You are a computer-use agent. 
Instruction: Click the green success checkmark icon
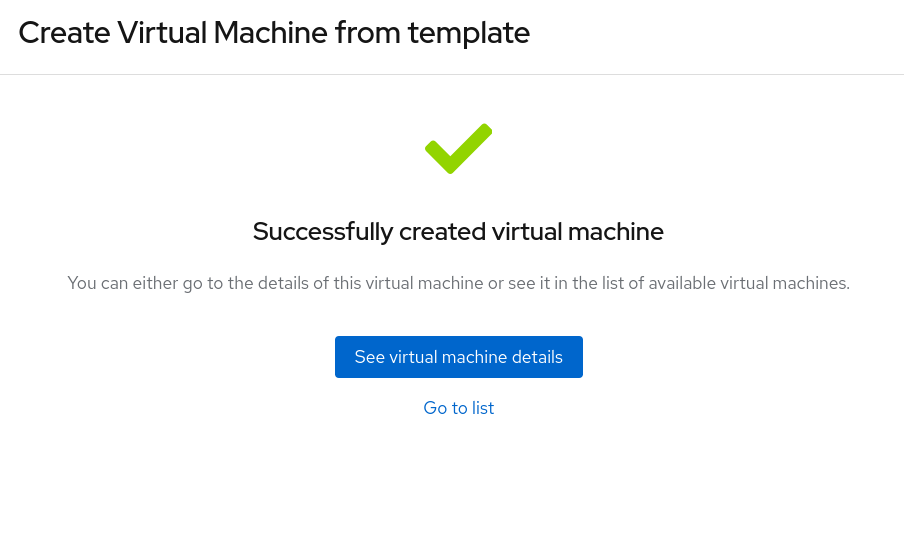(x=458, y=148)
